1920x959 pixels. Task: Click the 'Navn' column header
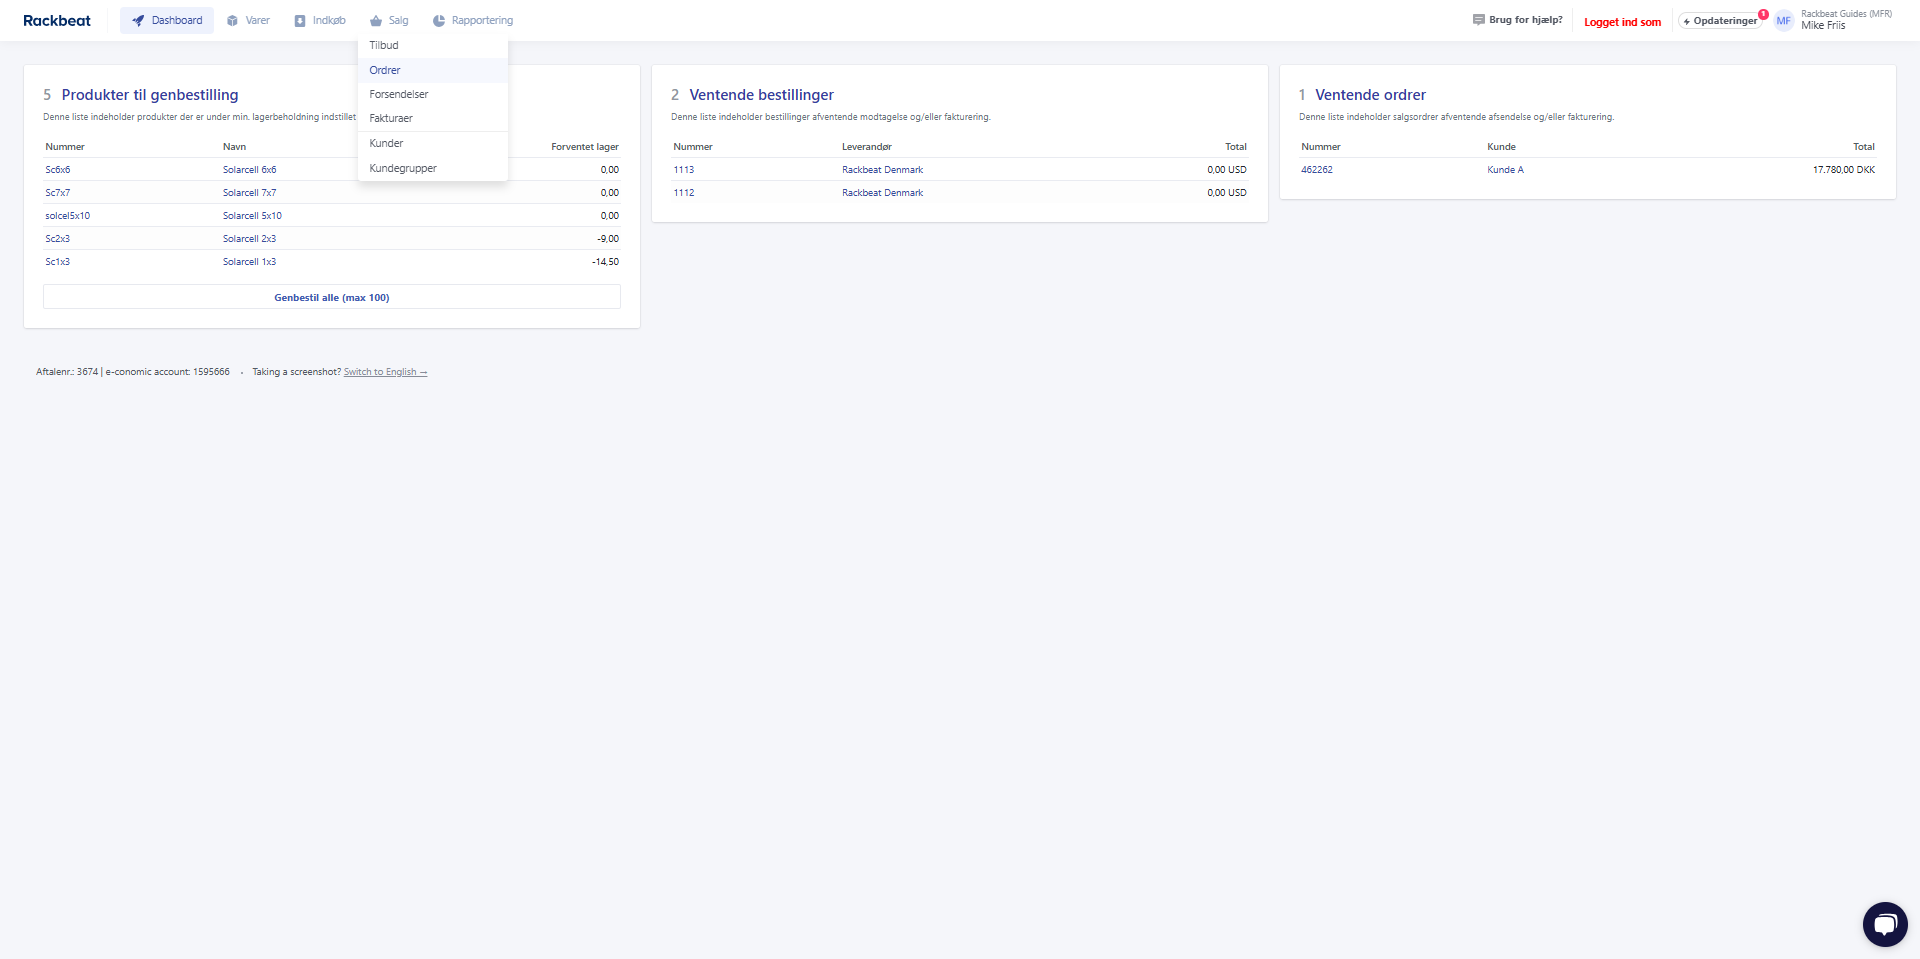pyautogui.click(x=234, y=147)
